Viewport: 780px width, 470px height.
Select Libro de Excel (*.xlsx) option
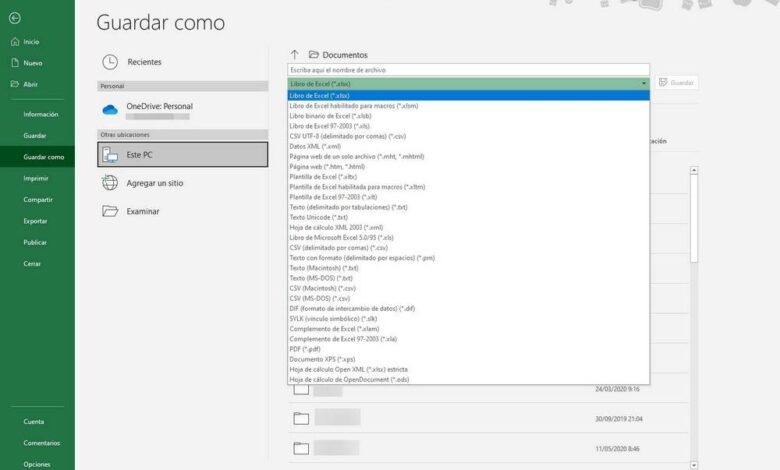click(469, 96)
